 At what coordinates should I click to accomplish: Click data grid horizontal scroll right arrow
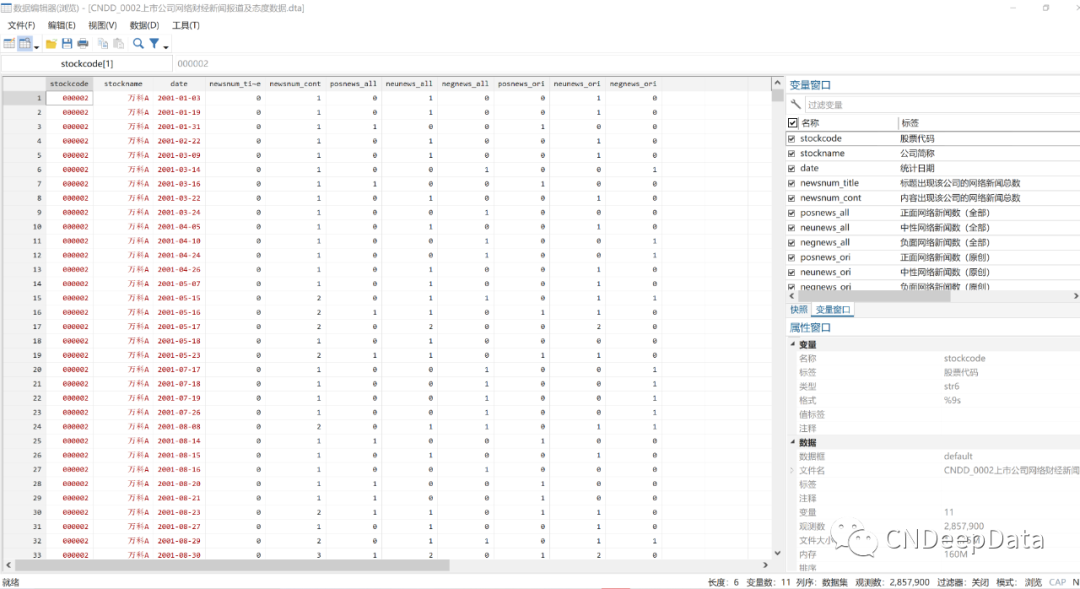(765, 565)
